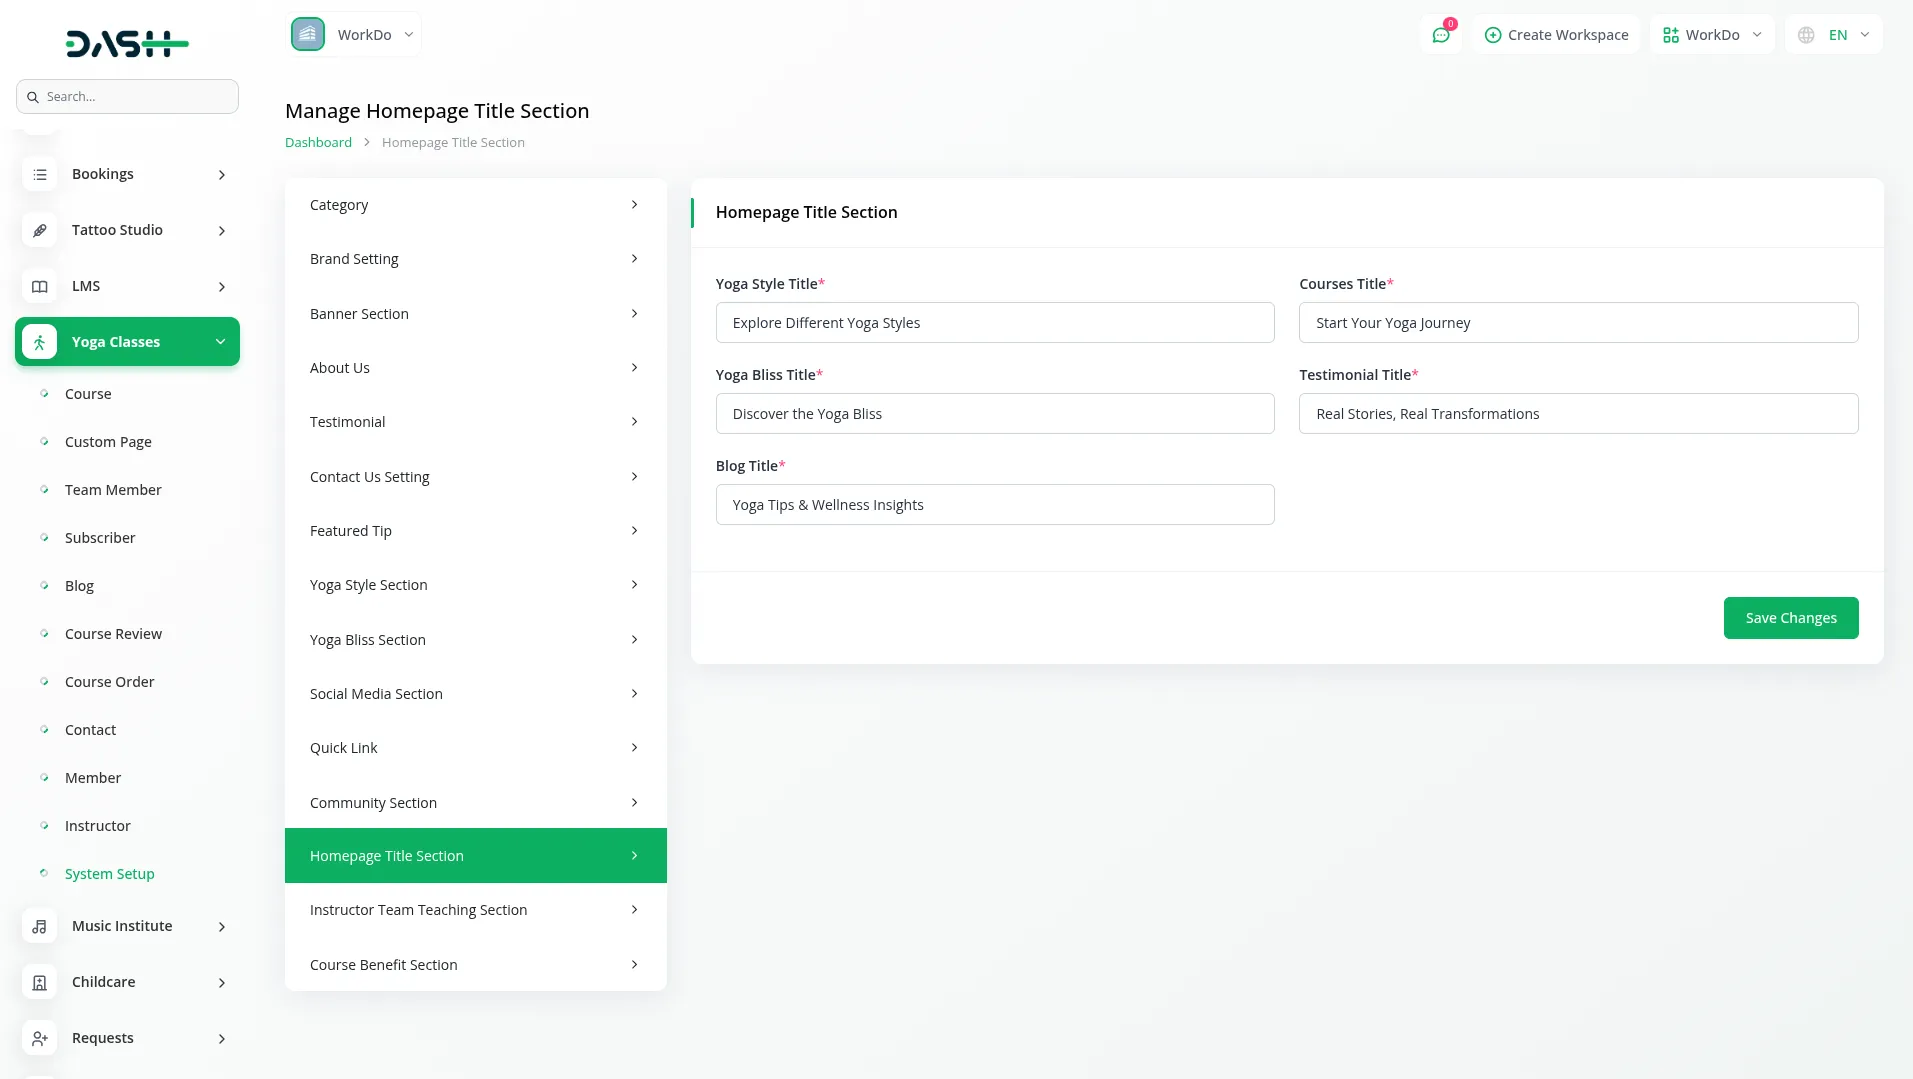Image resolution: width=1913 pixels, height=1079 pixels.
Task: Click the Create Workspace button
Action: click(1556, 35)
